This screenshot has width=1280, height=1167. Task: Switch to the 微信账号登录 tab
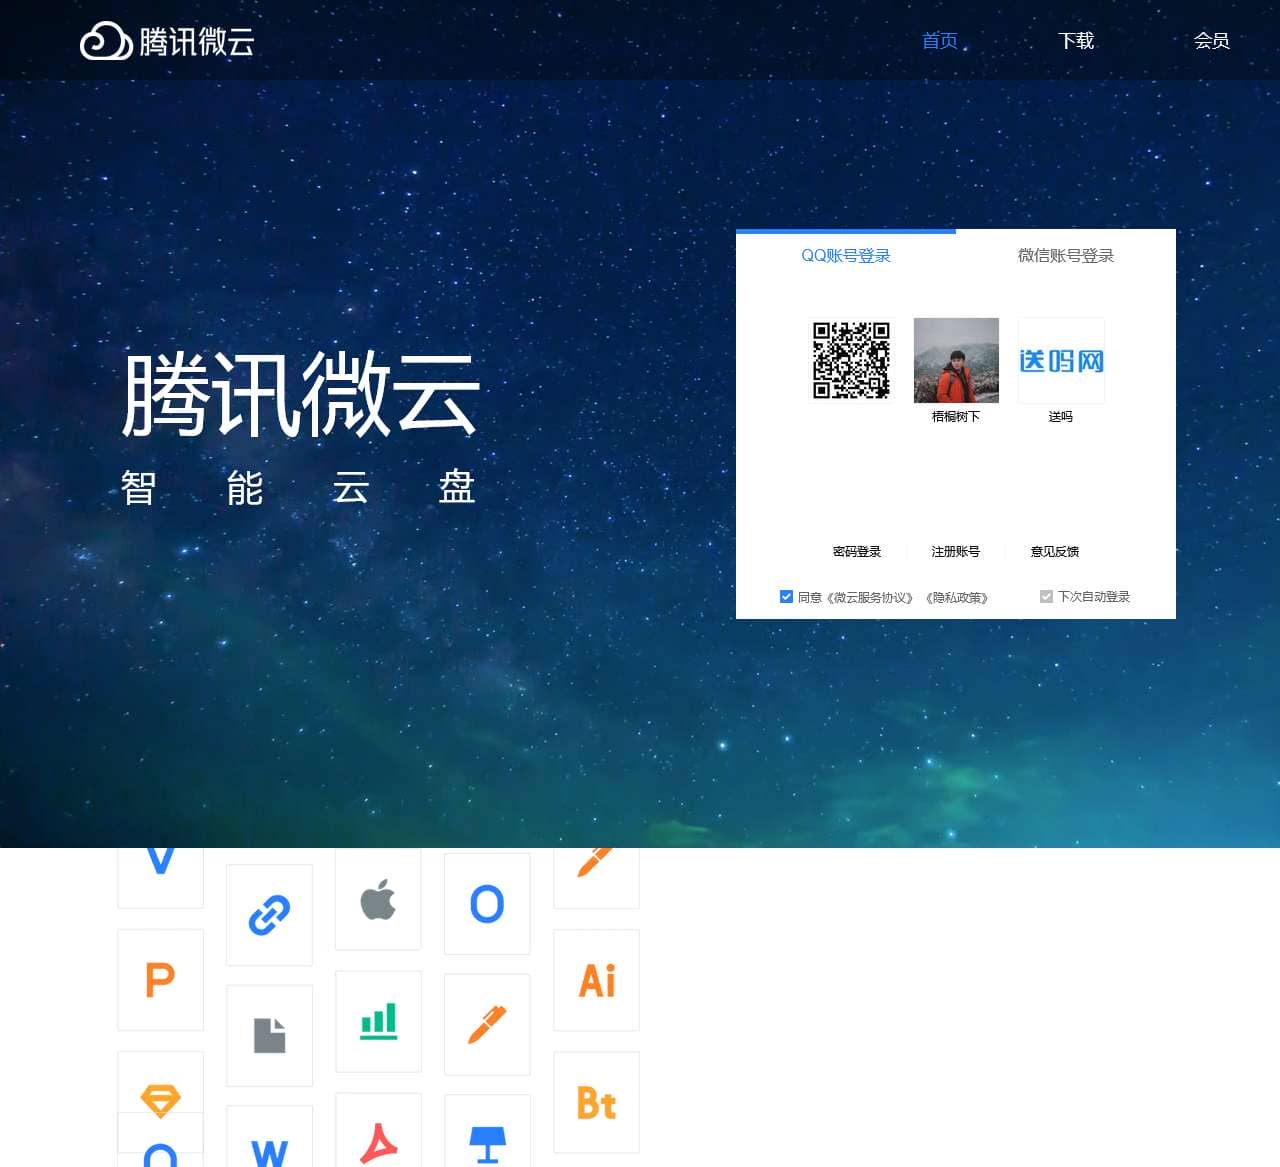pos(1066,255)
